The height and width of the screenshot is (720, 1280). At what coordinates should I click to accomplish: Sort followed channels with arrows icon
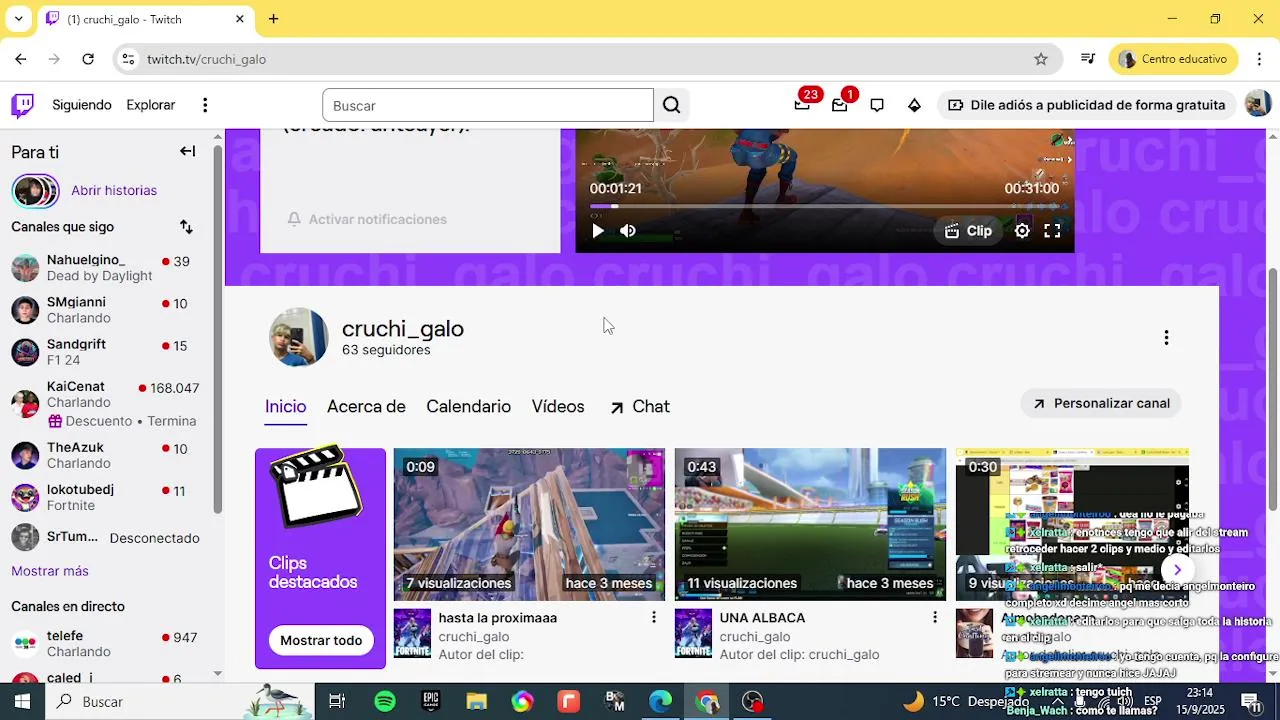[186, 227]
